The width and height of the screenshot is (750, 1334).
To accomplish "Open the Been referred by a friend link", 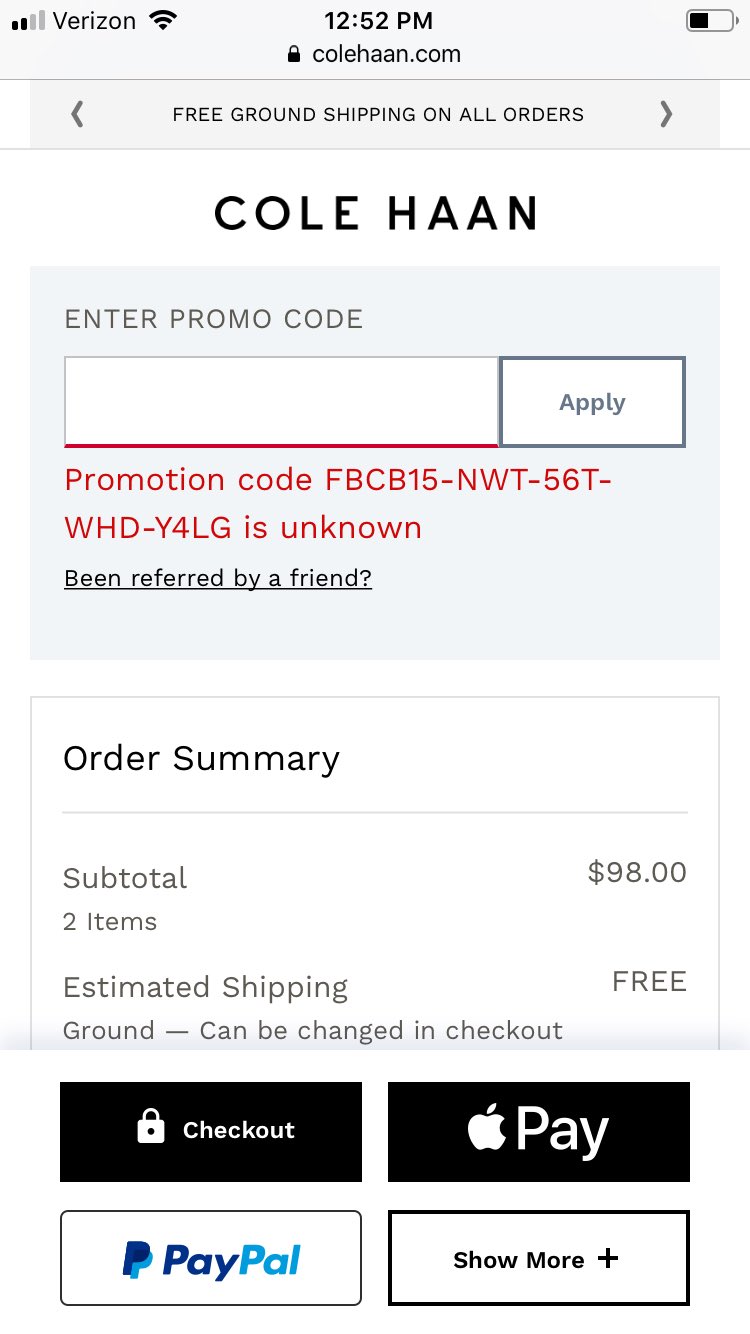I will tap(218, 578).
